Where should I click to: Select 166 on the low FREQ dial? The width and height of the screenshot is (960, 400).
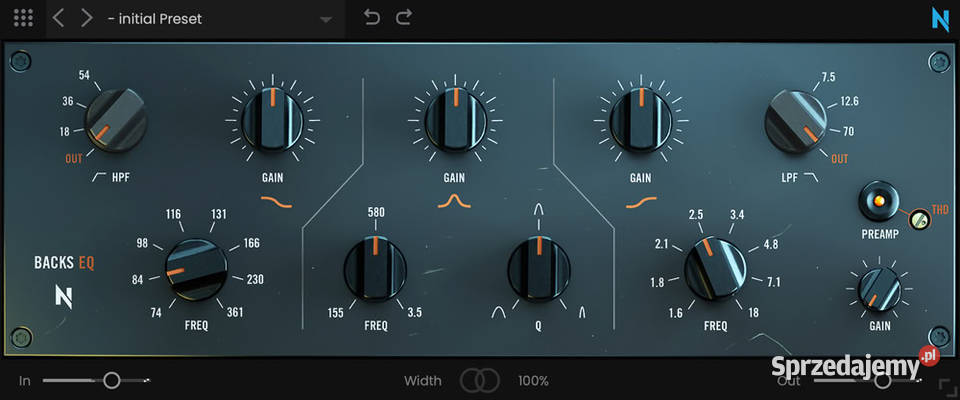250,243
